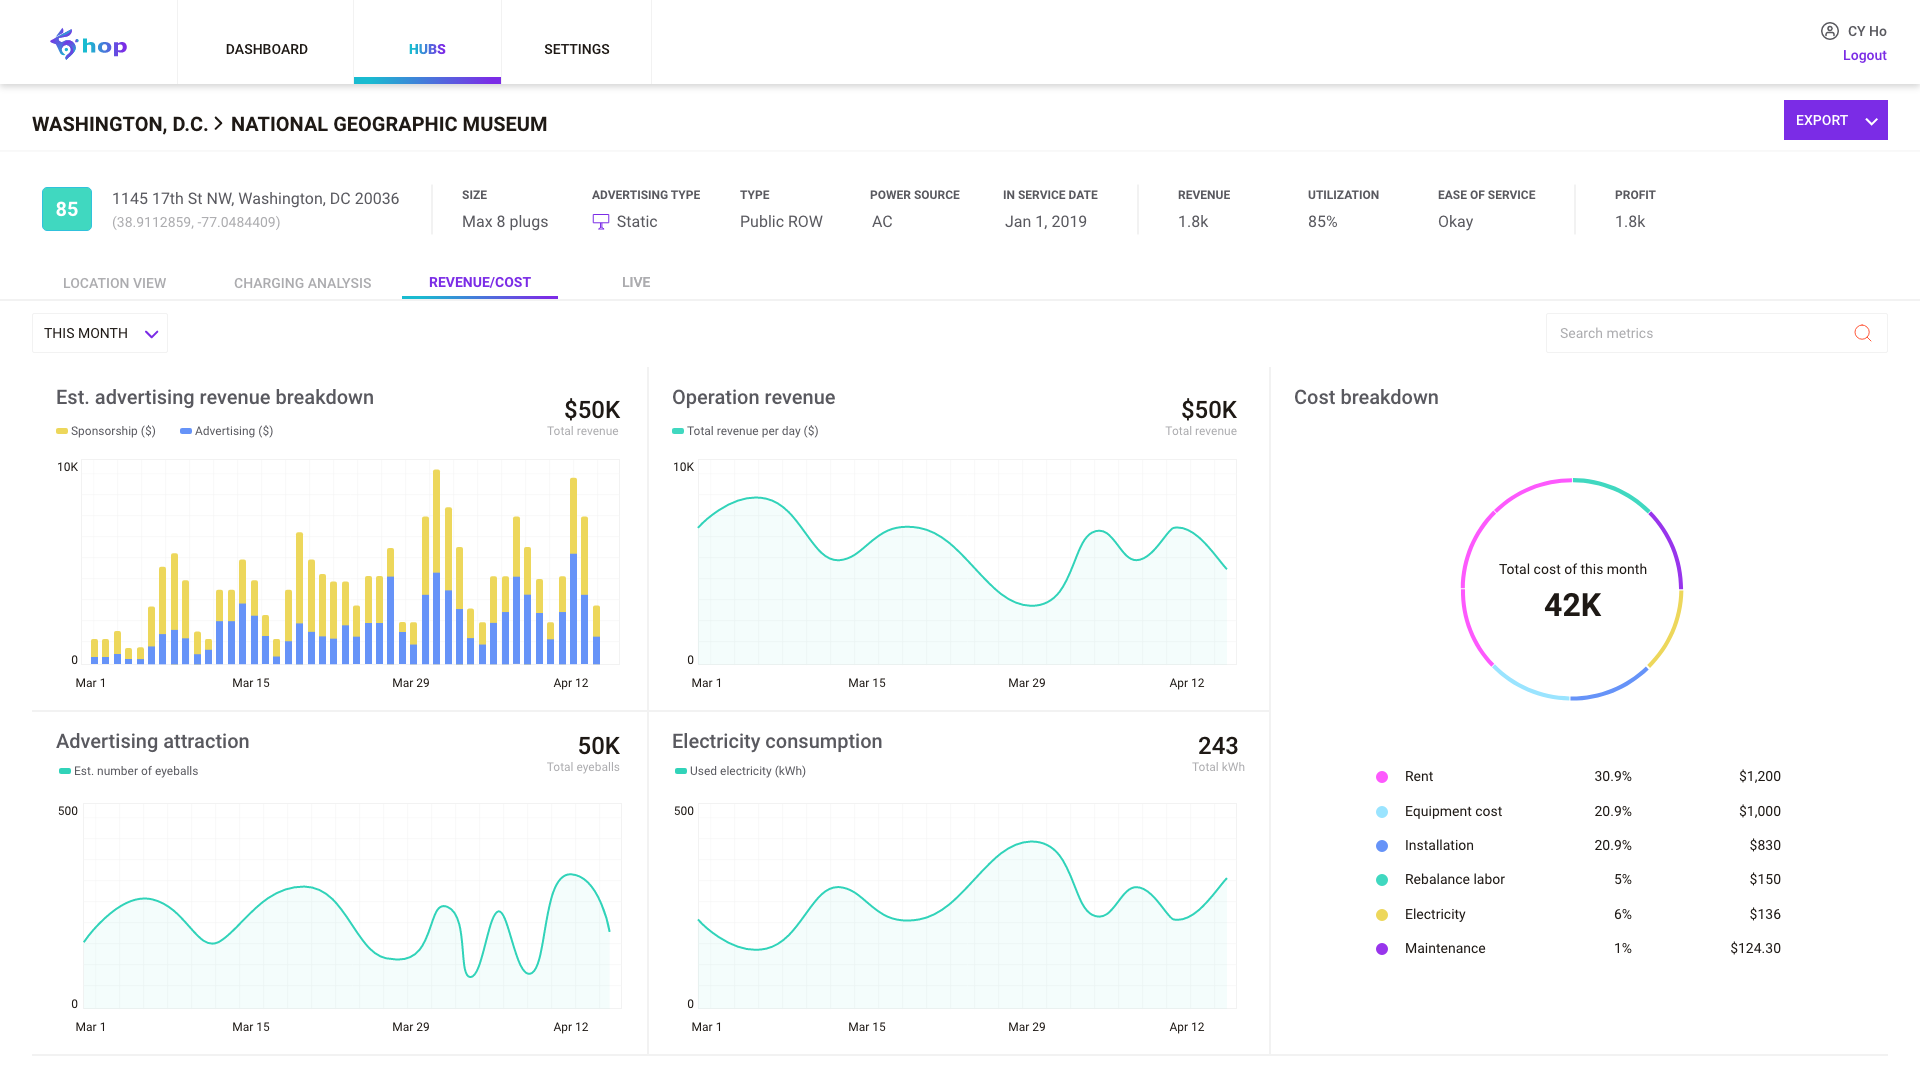Click the Installation blue color dot

[1382, 846]
